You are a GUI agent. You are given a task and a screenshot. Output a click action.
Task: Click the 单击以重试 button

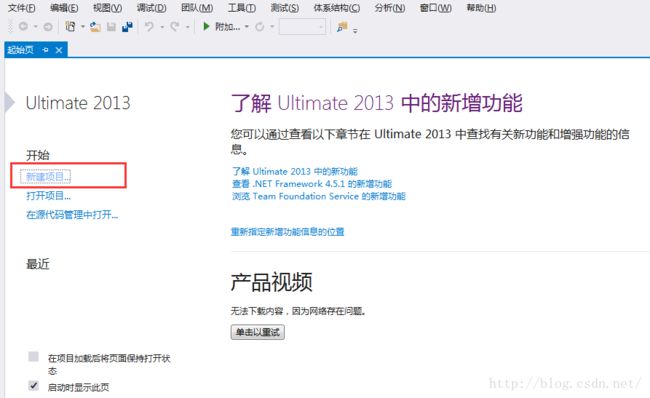coord(257,332)
